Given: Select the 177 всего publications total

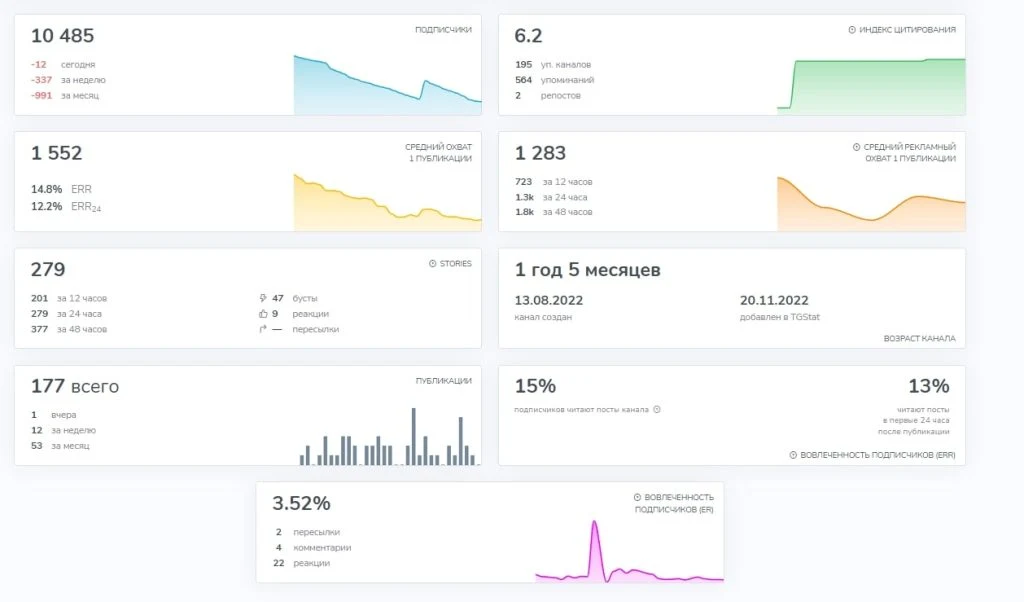Looking at the screenshot, I should (75, 387).
